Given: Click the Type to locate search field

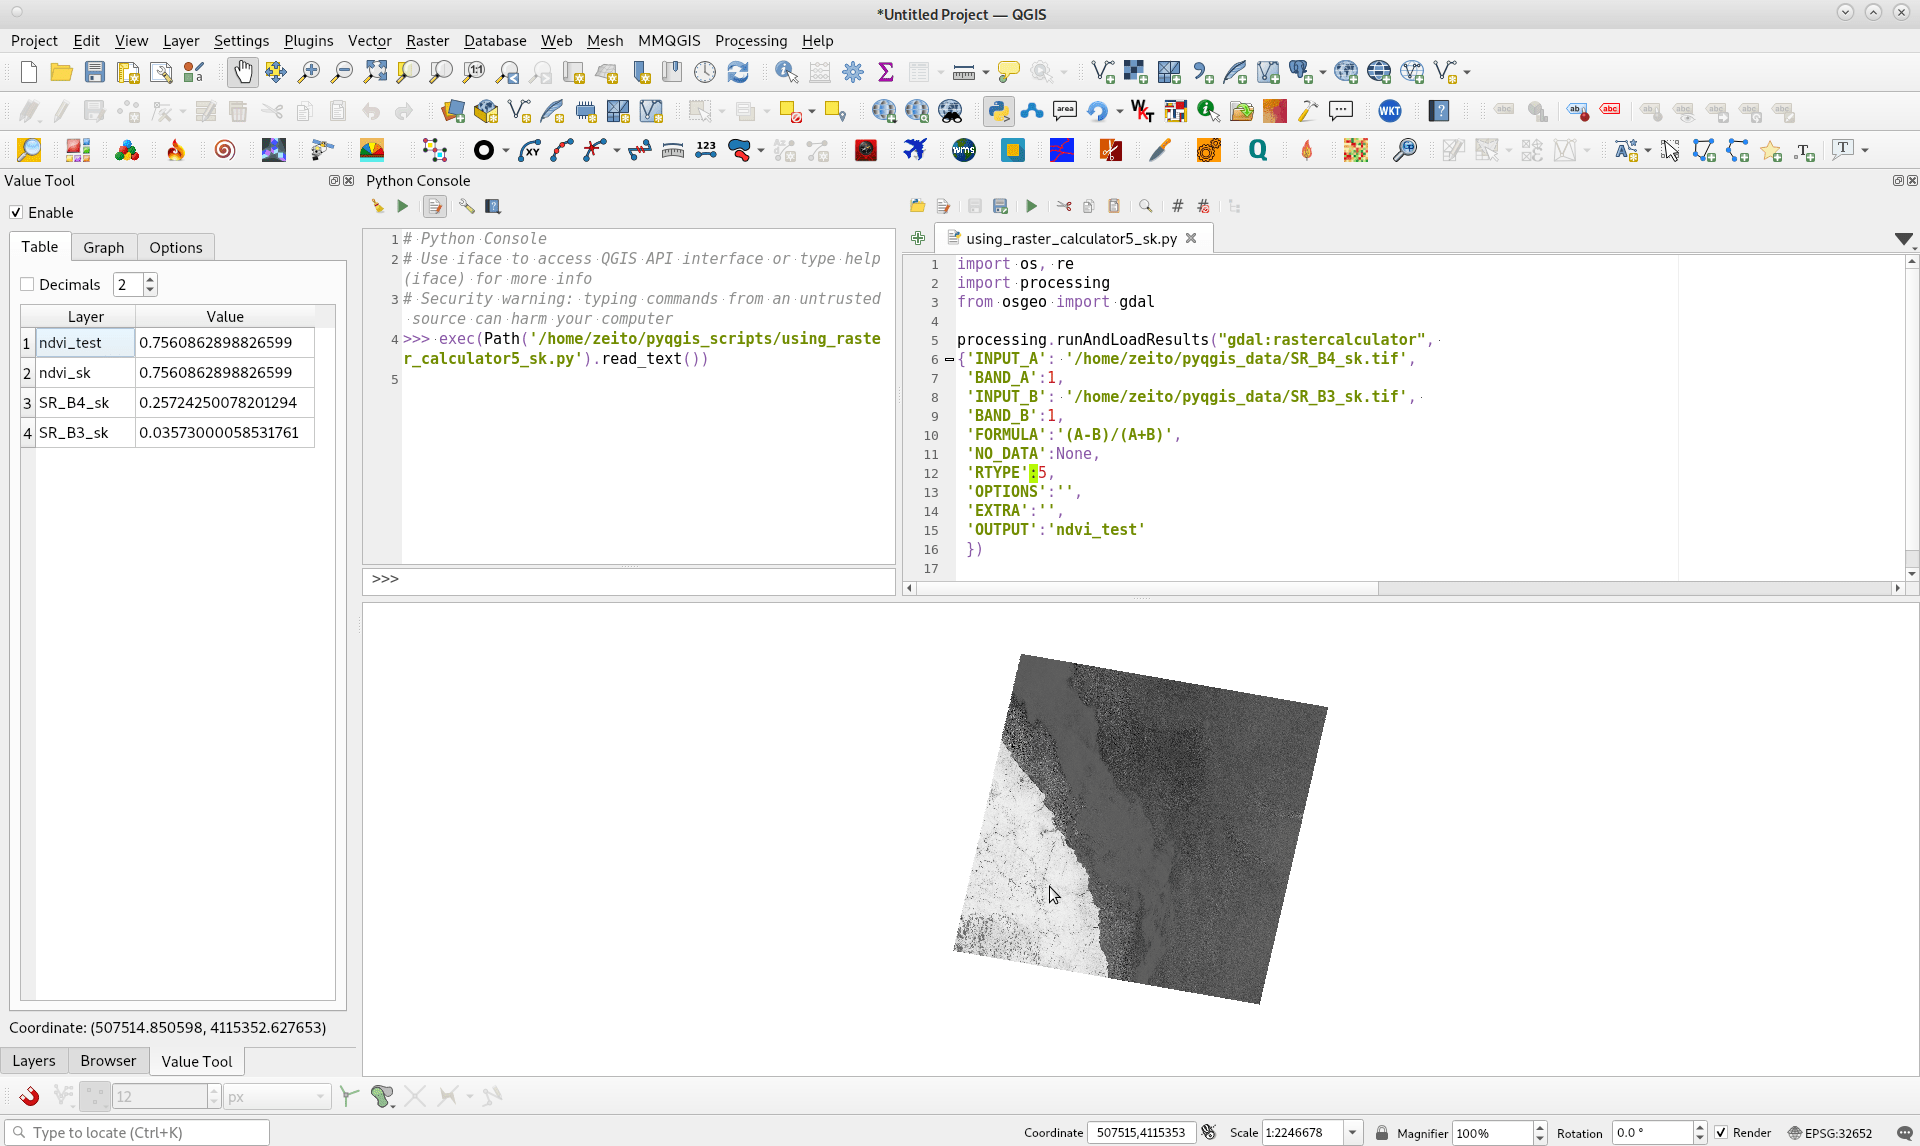Looking at the screenshot, I should pyautogui.click(x=140, y=1133).
